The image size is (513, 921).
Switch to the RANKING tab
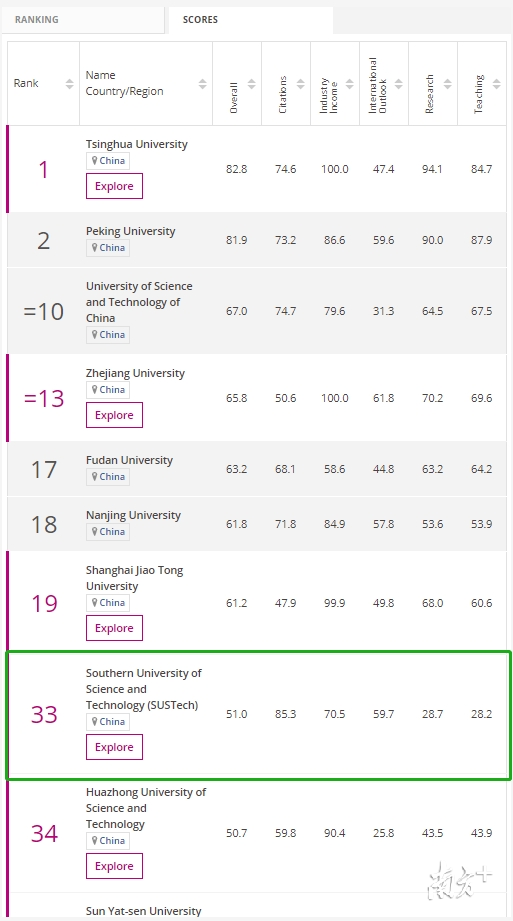[82, 20]
